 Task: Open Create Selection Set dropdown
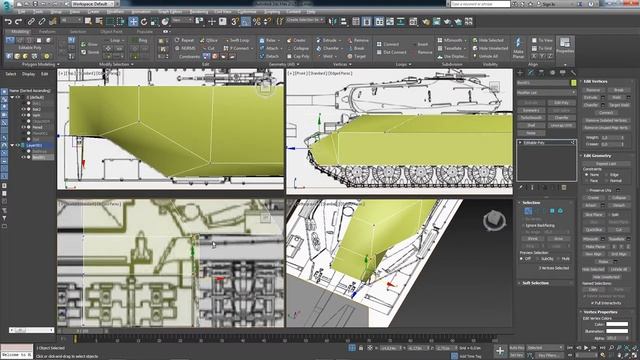305,20
